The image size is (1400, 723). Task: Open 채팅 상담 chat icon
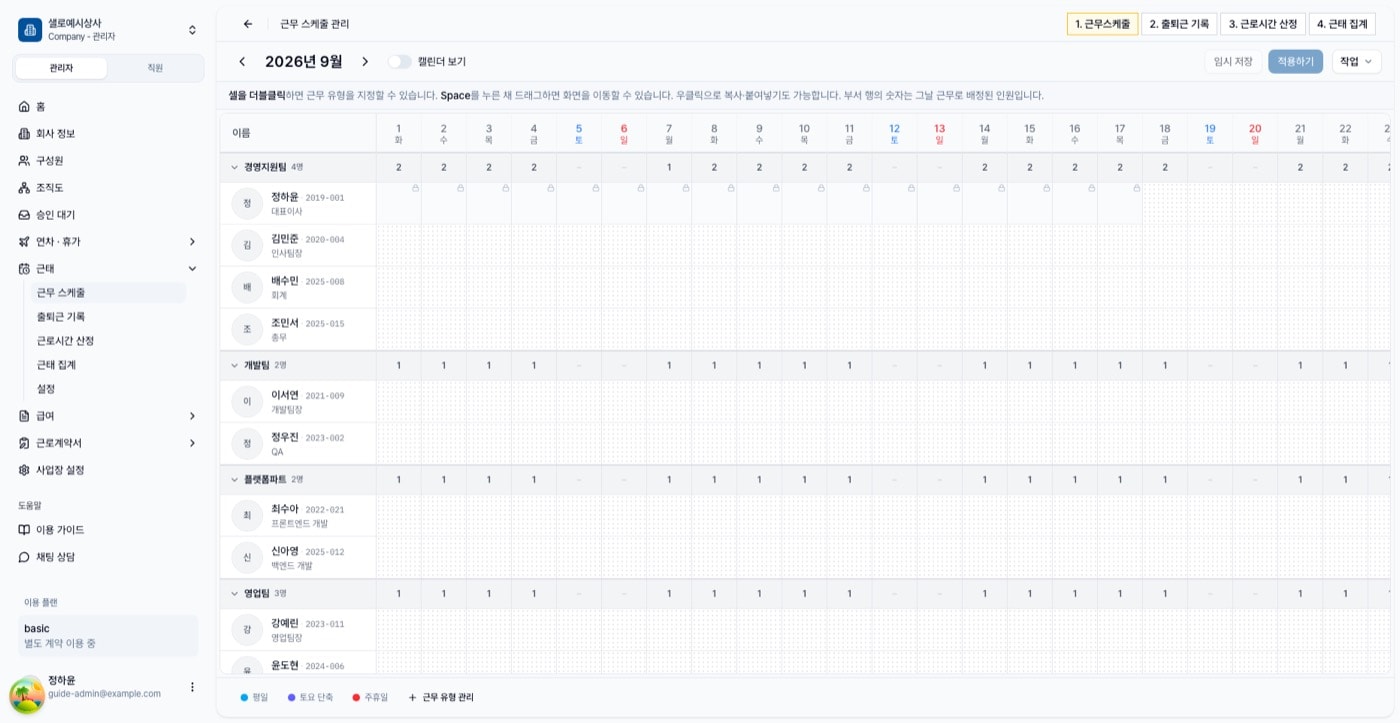(x=24, y=557)
